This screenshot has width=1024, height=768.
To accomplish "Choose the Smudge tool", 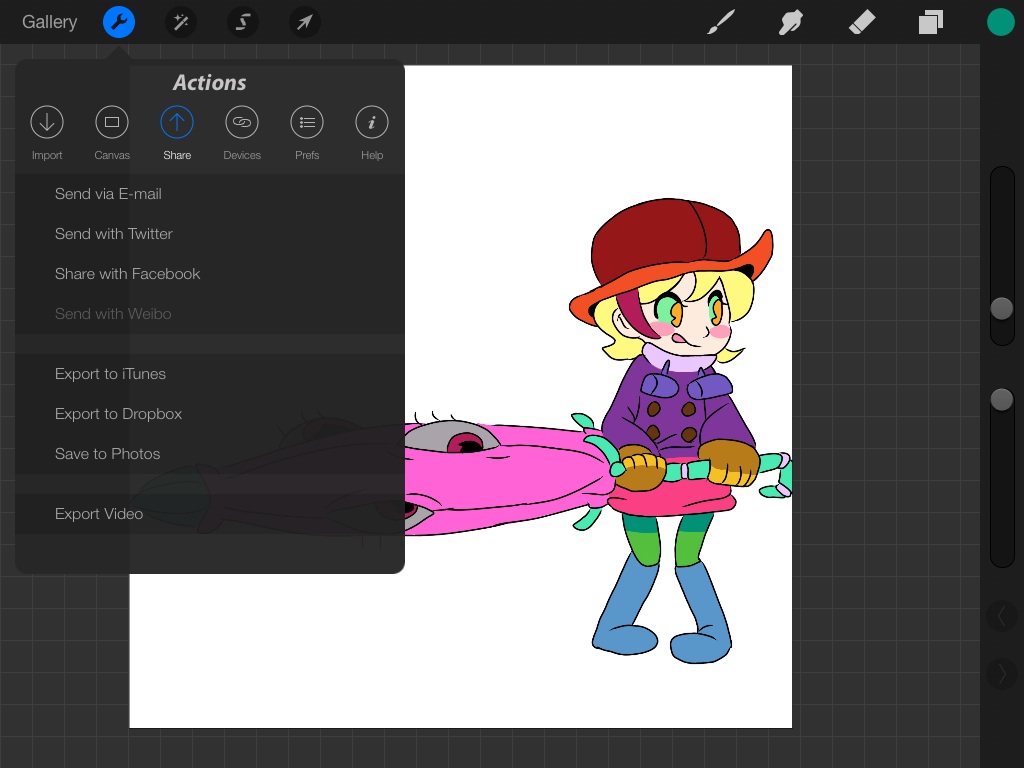I will (791, 22).
